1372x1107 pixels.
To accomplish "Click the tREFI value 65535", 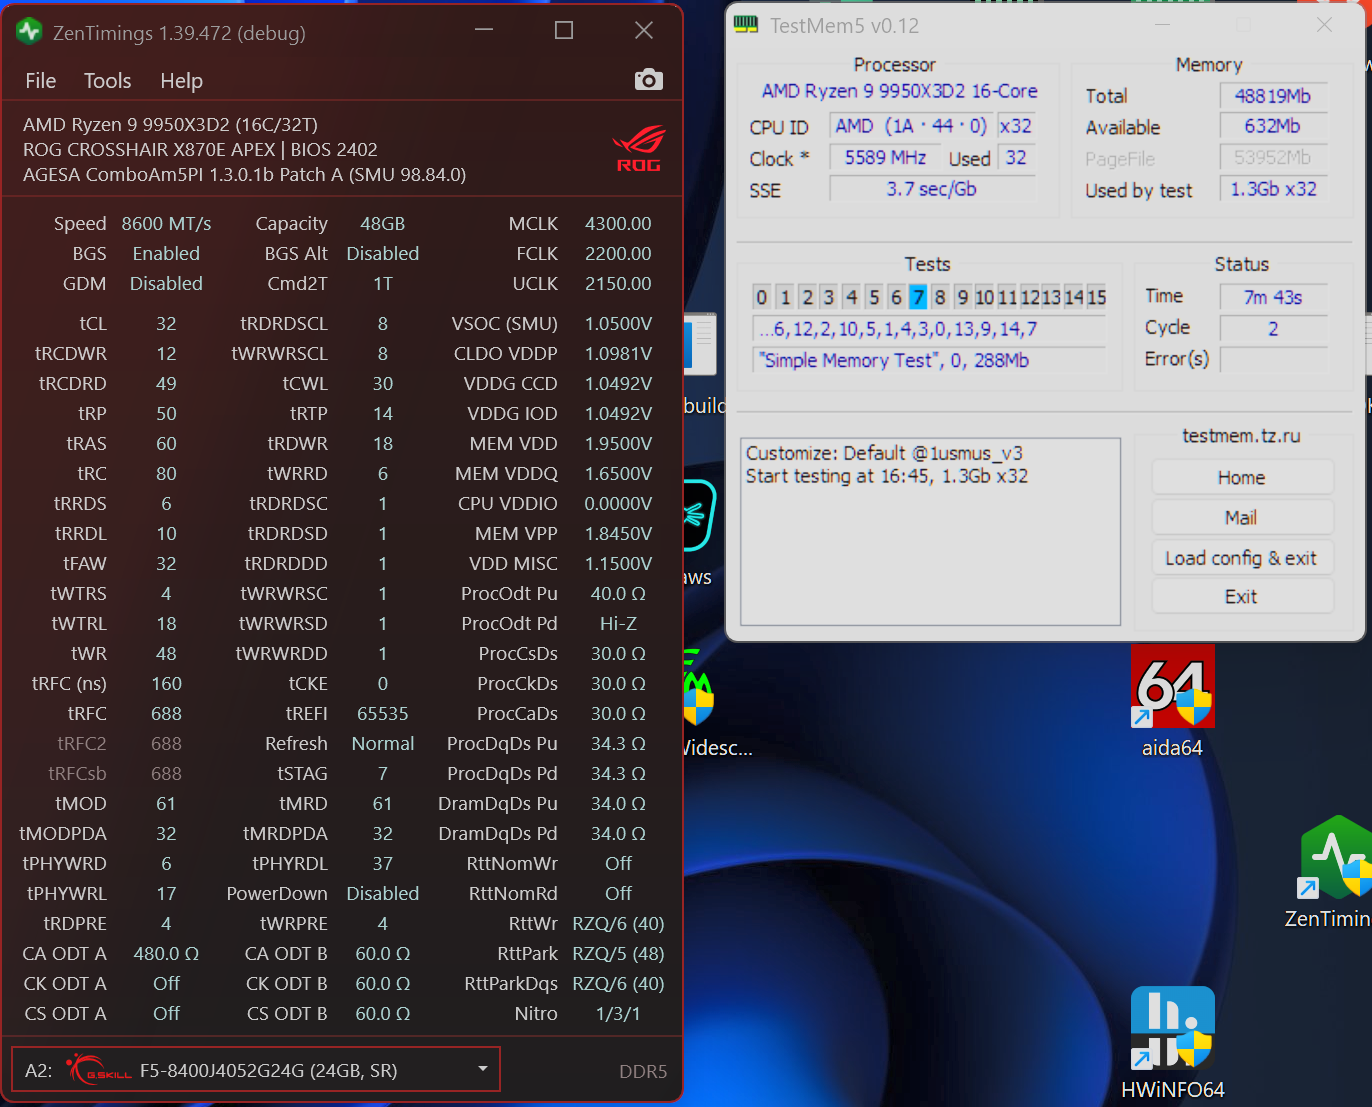I will click(383, 714).
